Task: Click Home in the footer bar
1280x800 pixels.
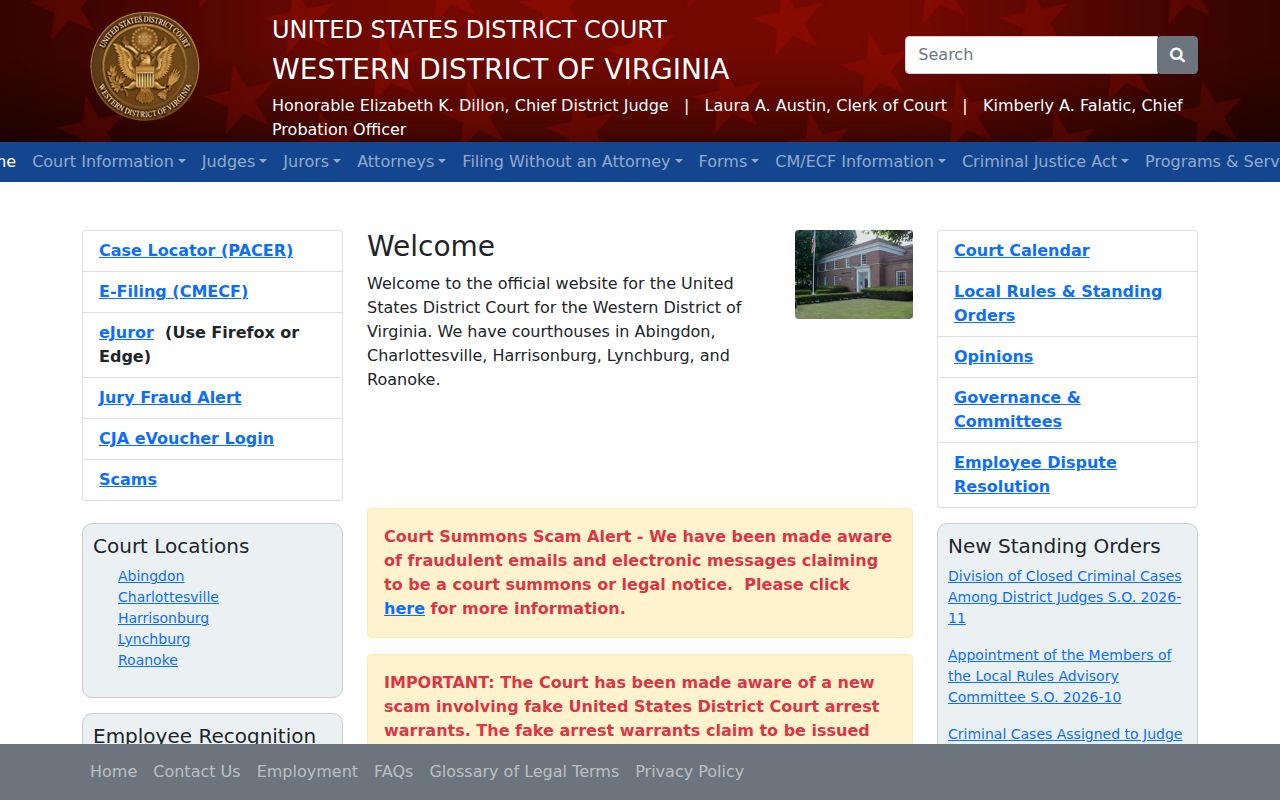Action: (x=113, y=771)
